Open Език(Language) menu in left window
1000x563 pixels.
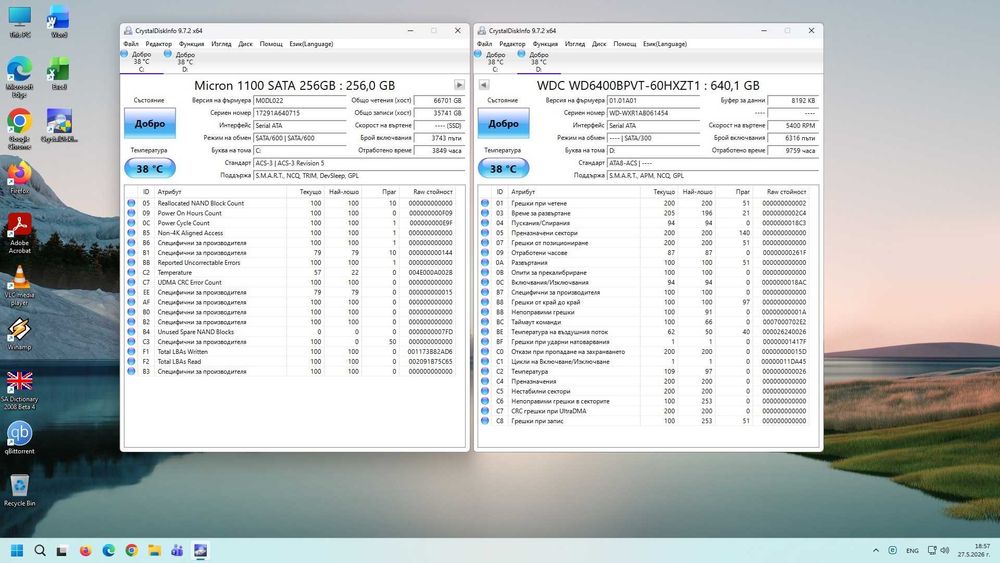click(x=311, y=44)
